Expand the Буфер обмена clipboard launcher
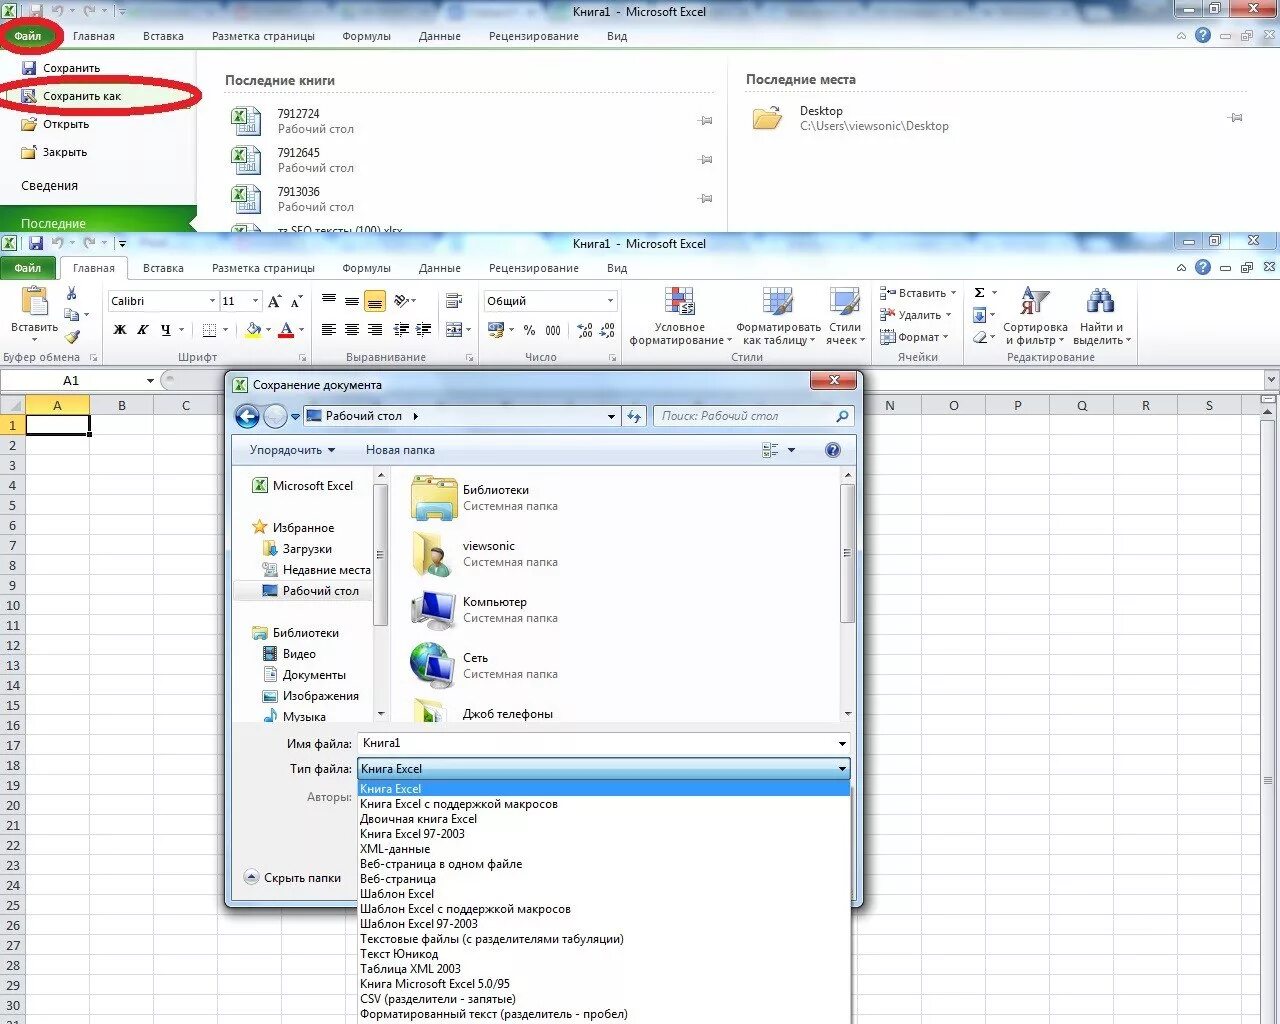The width and height of the screenshot is (1280, 1024). [x=94, y=357]
